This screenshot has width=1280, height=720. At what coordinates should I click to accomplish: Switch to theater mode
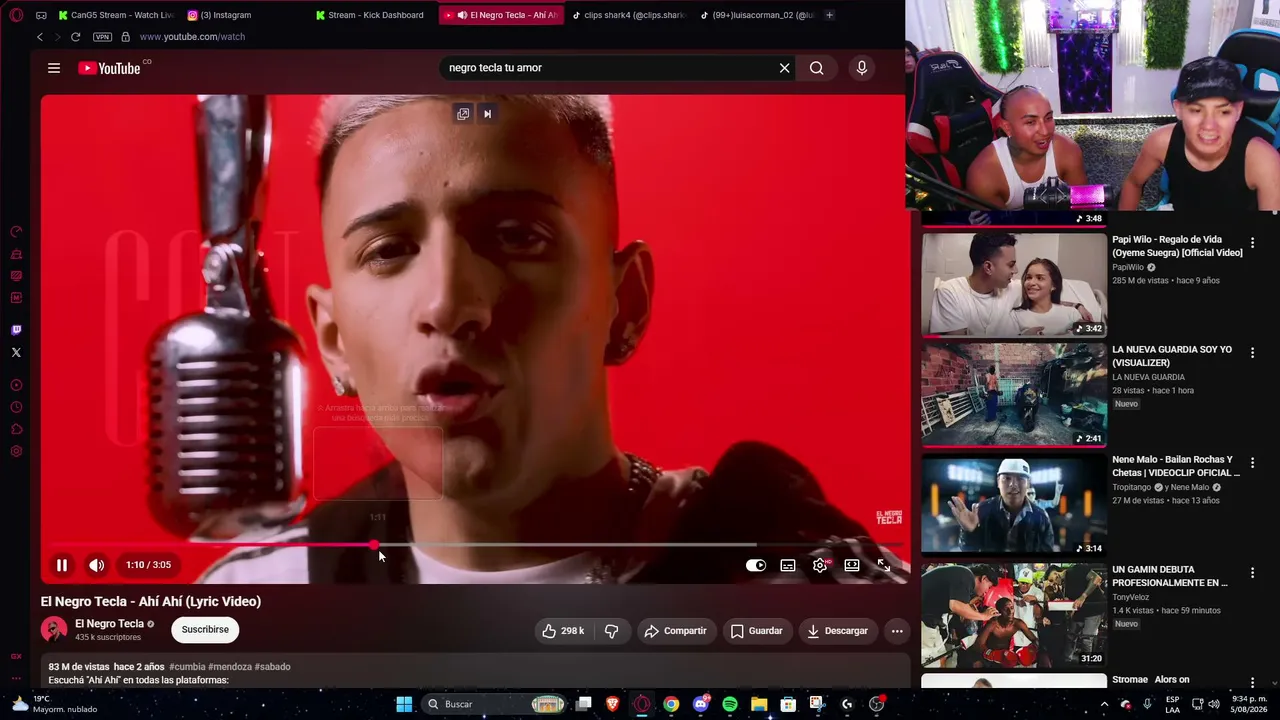(852, 565)
